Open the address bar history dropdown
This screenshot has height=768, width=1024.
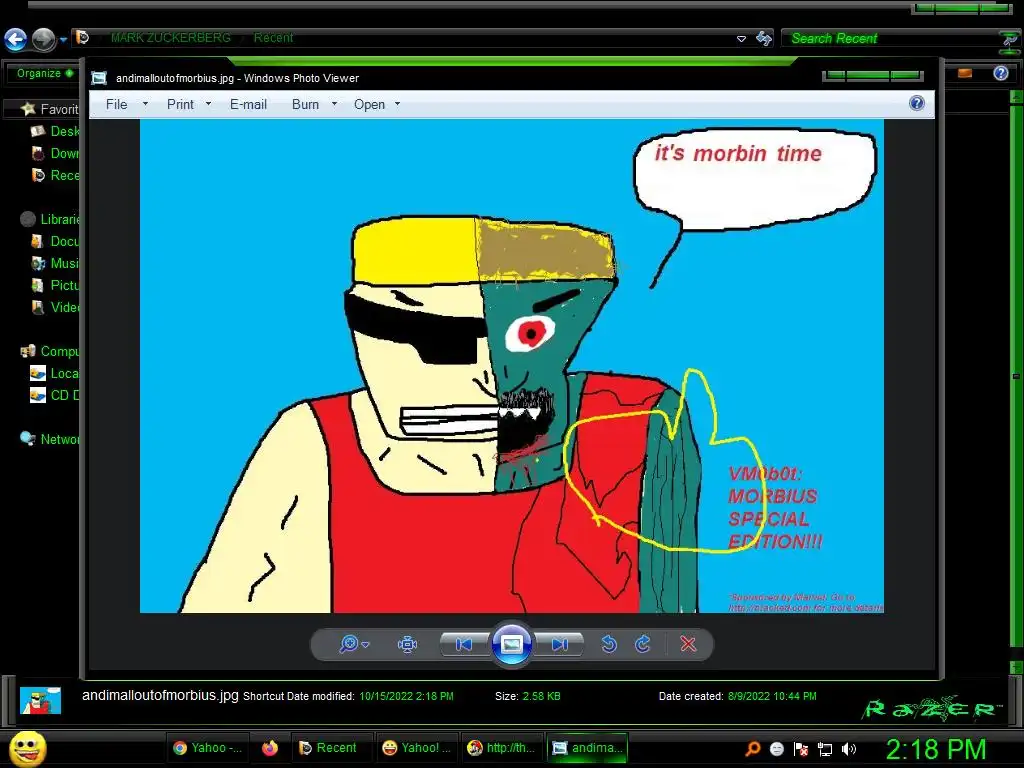[741, 39]
